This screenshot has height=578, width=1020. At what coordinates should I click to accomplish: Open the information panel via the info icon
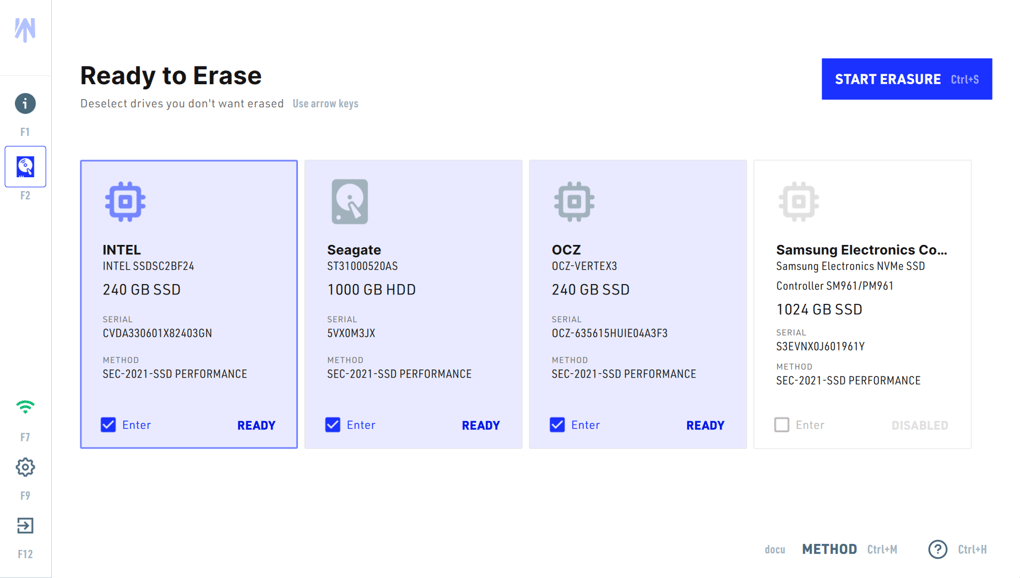25,103
